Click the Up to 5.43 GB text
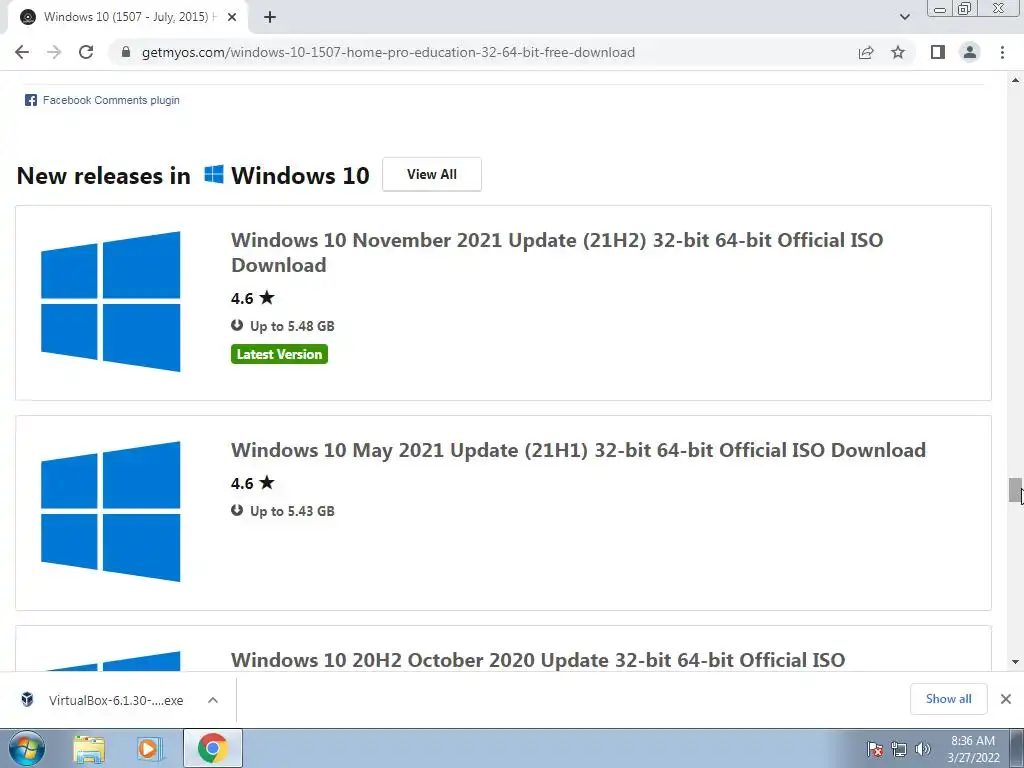The image size is (1024, 768). tap(292, 511)
